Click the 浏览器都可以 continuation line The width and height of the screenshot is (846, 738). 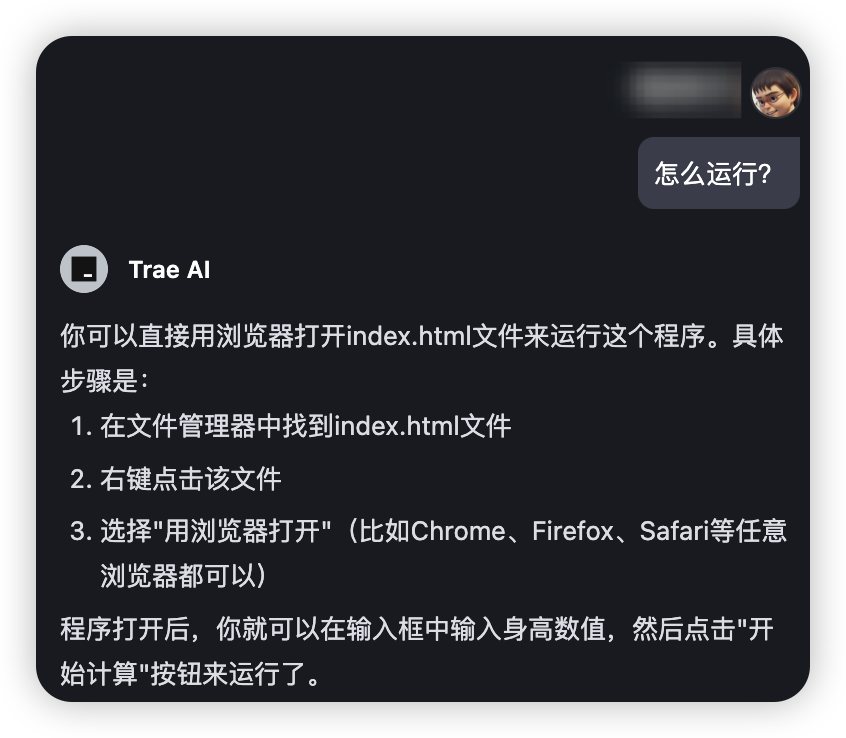click(x=183, y=576)
